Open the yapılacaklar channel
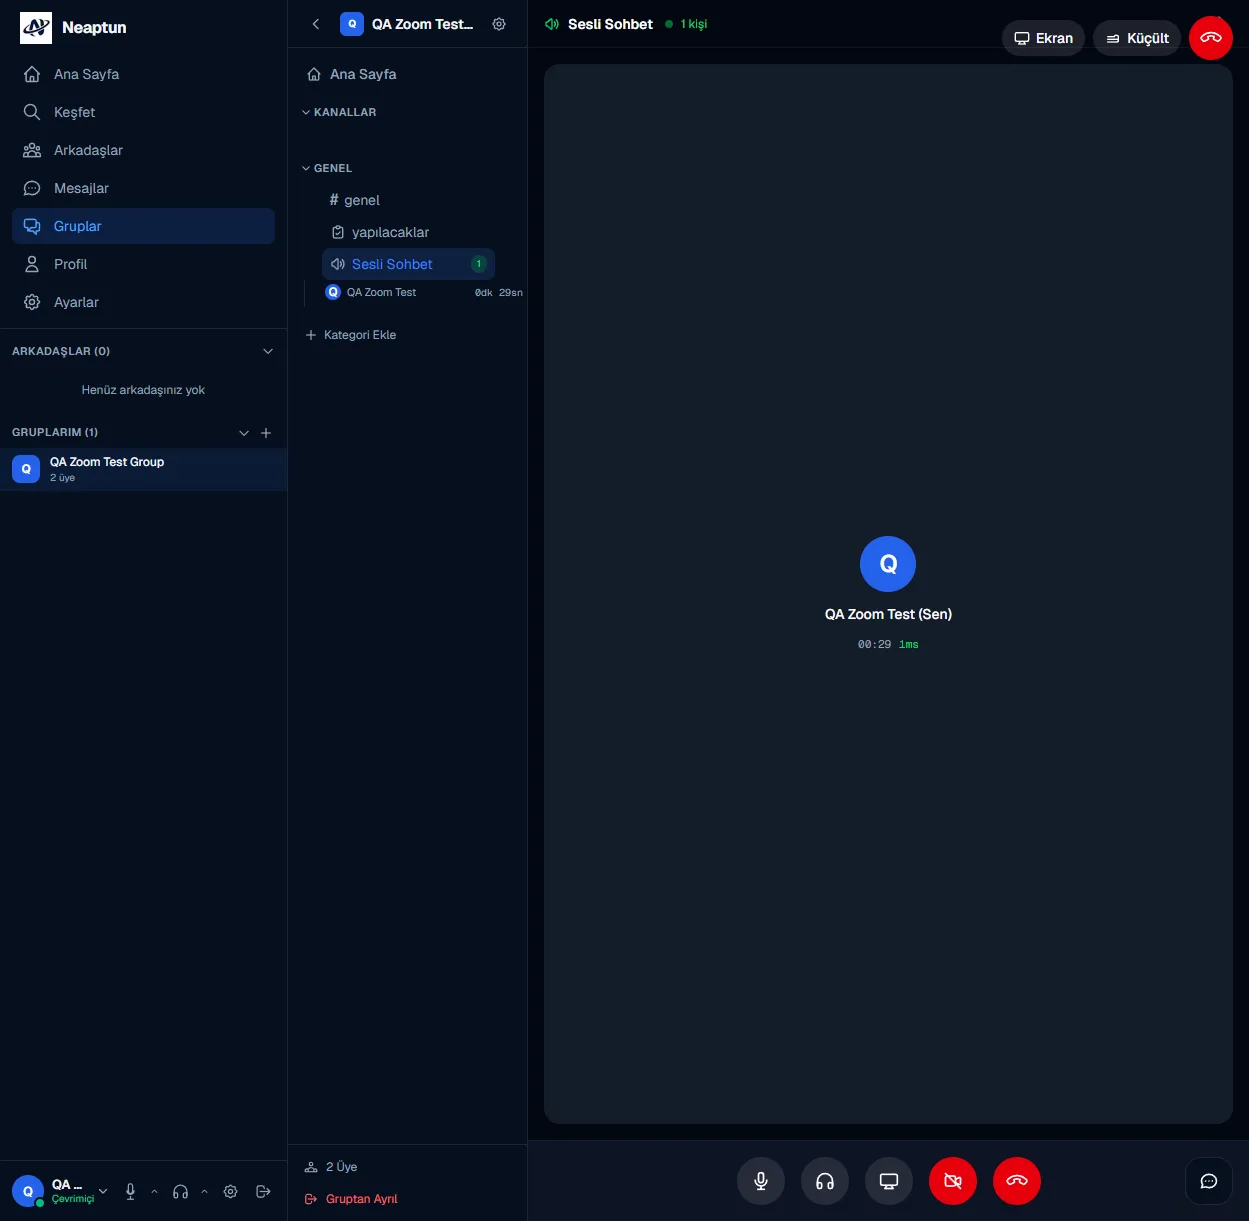1249x1221 pixels. 408,232
